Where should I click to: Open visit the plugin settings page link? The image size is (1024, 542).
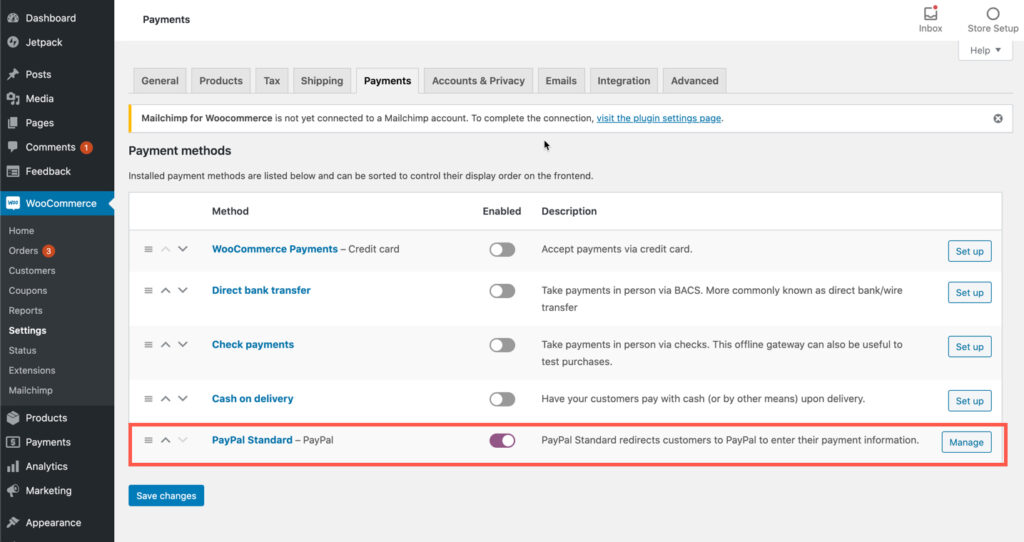659,118
